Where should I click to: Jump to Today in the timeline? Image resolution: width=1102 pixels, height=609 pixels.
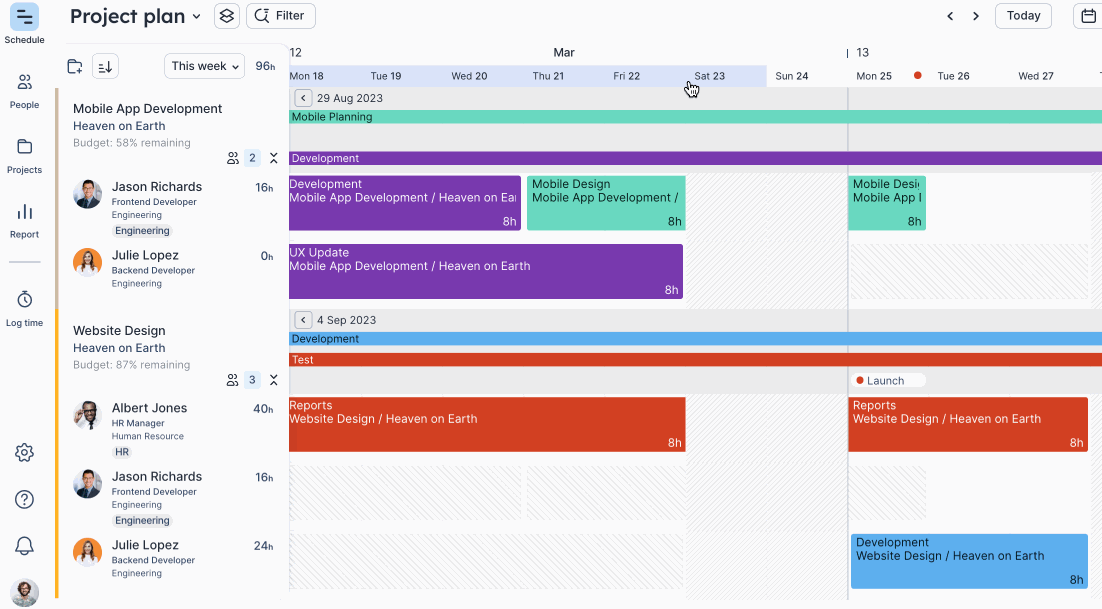[x=1023, y=16]
